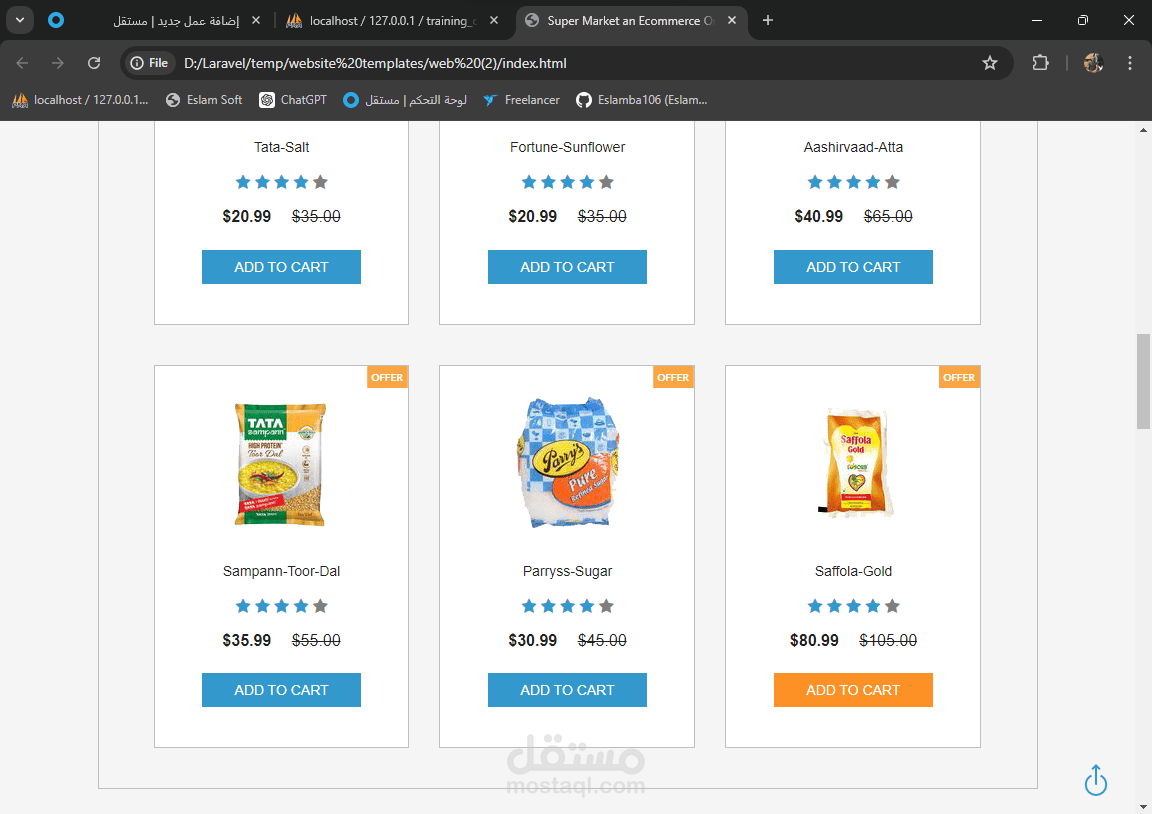The height and width of the screenshot is (814, 1152).
Task: Click the browser forward arrow
Action: 57,63
